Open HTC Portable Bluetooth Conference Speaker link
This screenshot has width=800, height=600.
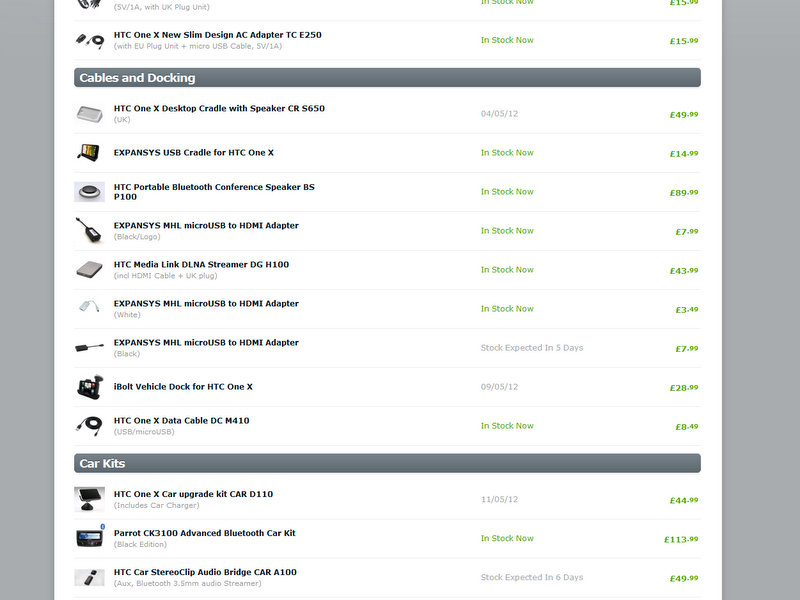pyautogui.click(x=214, y=192)
